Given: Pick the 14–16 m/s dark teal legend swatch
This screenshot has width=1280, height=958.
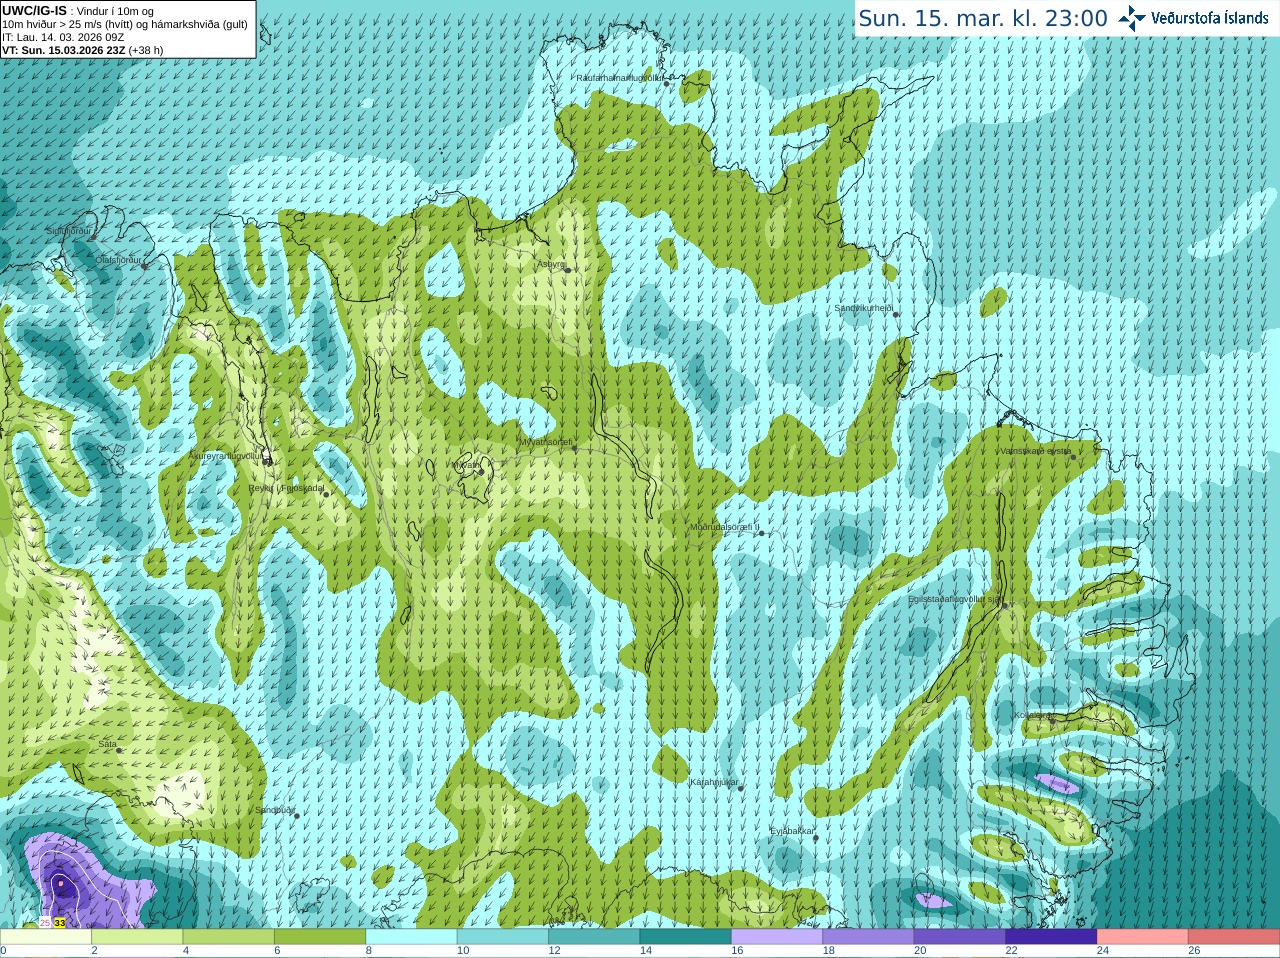Looking at the screenshot, I should [686, 937].
